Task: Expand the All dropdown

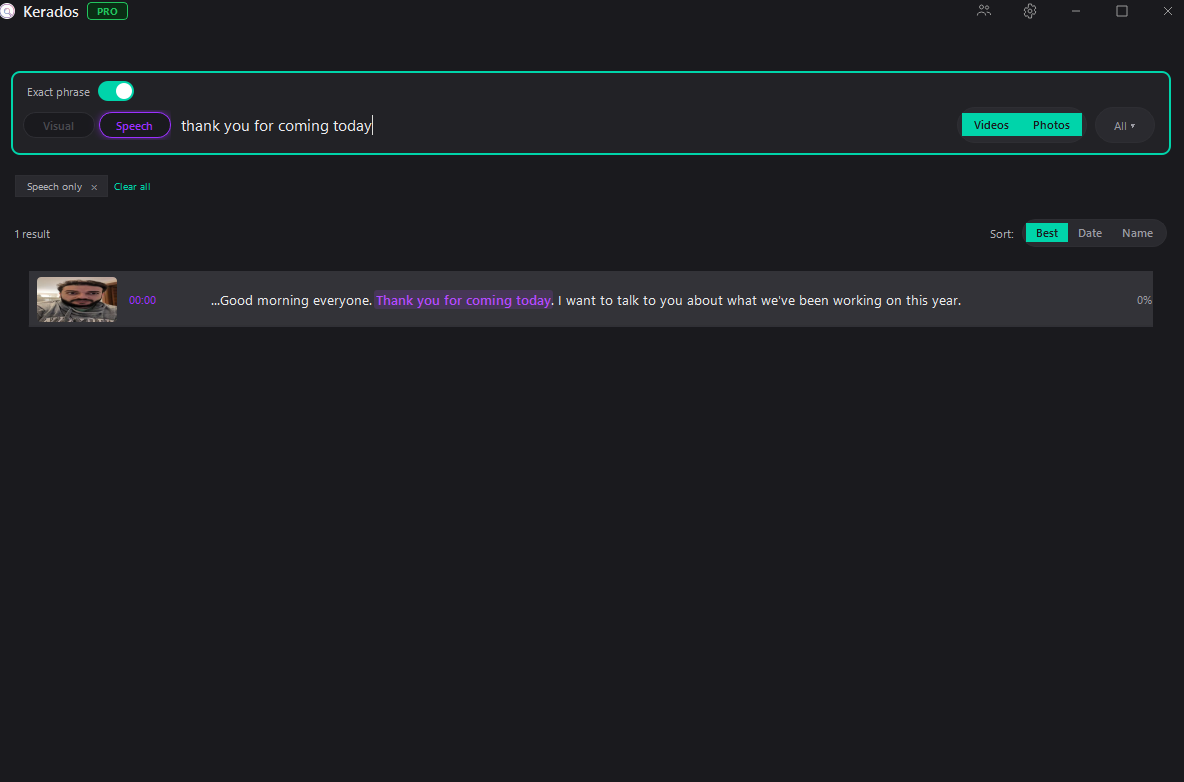Action: [1124, 125]
